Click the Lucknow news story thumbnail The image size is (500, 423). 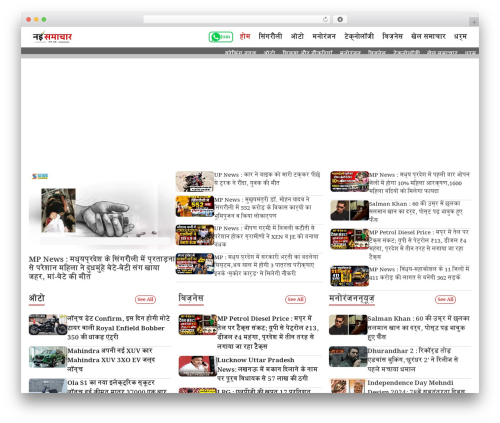[x=198, y=366]
